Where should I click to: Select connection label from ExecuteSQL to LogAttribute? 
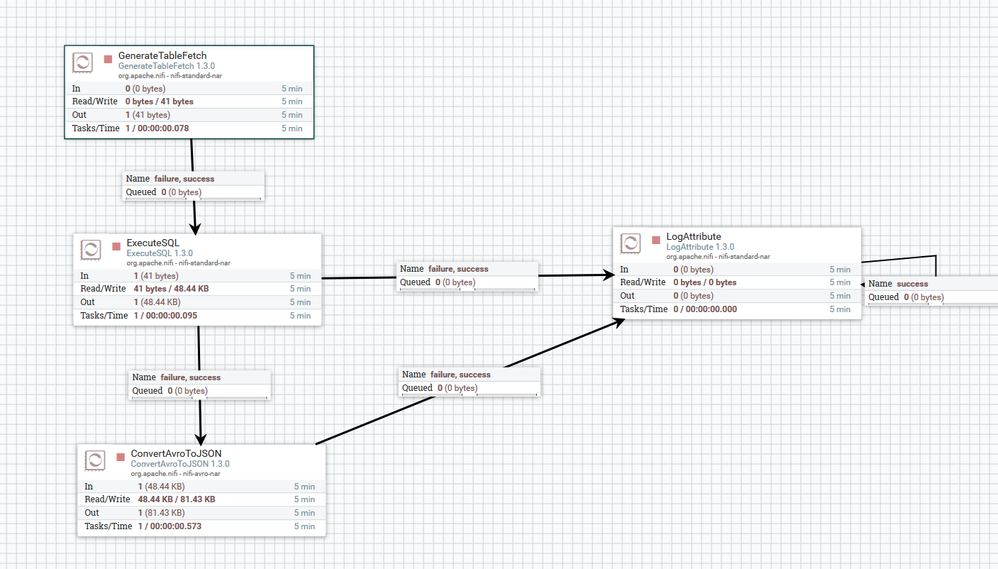coord(468,276)
